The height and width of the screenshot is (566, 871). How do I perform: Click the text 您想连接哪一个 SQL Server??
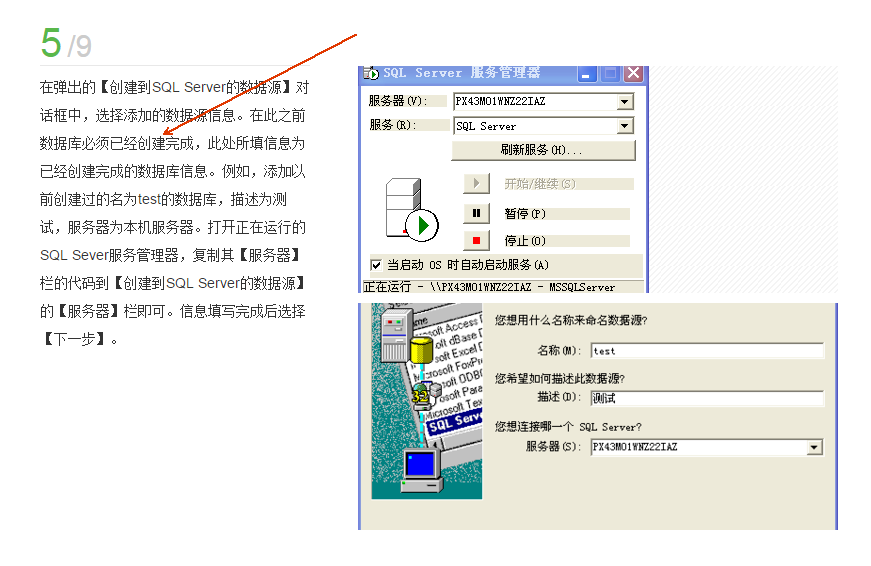tap(568, 427)
